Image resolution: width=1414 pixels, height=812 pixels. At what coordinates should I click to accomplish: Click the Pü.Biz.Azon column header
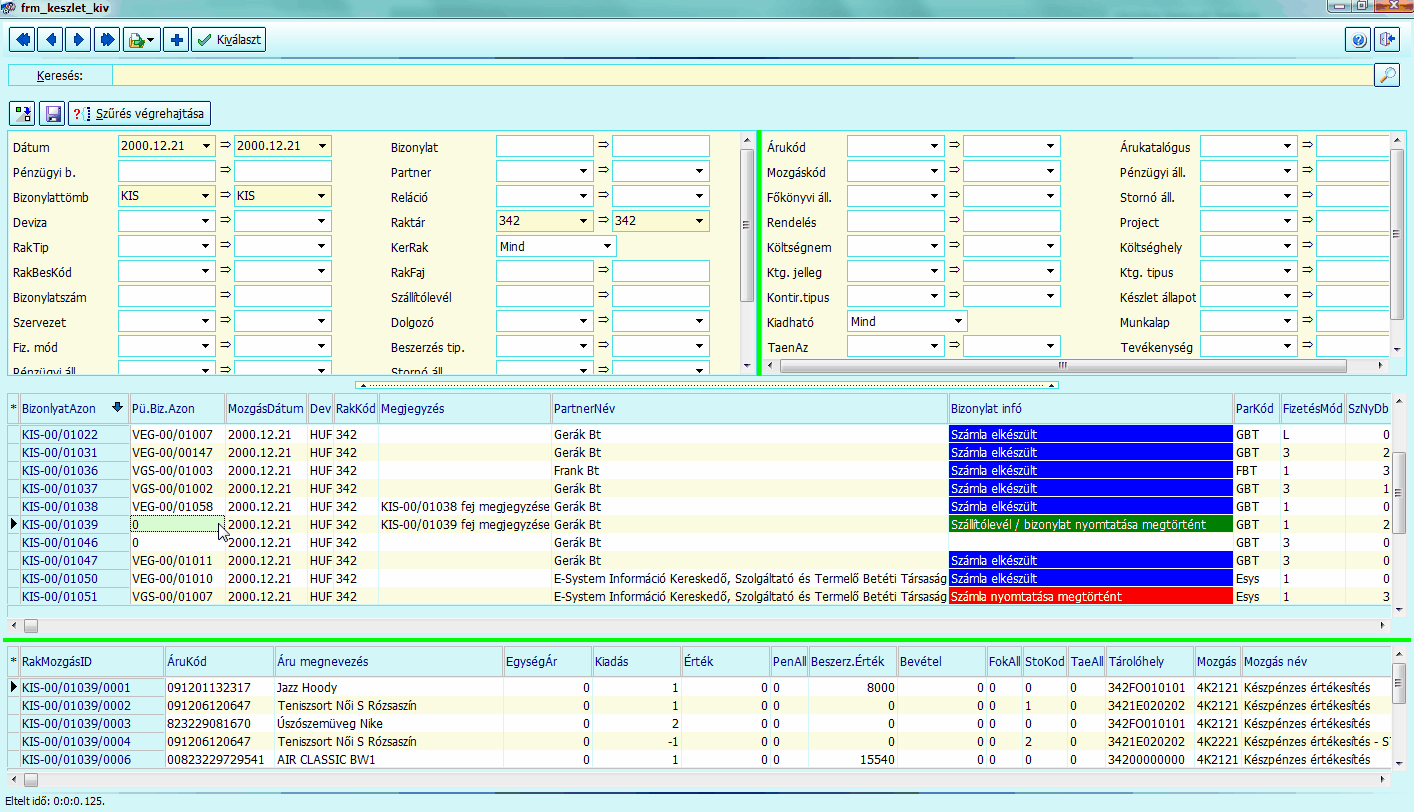pyautogui.click(x=177, y=408)
